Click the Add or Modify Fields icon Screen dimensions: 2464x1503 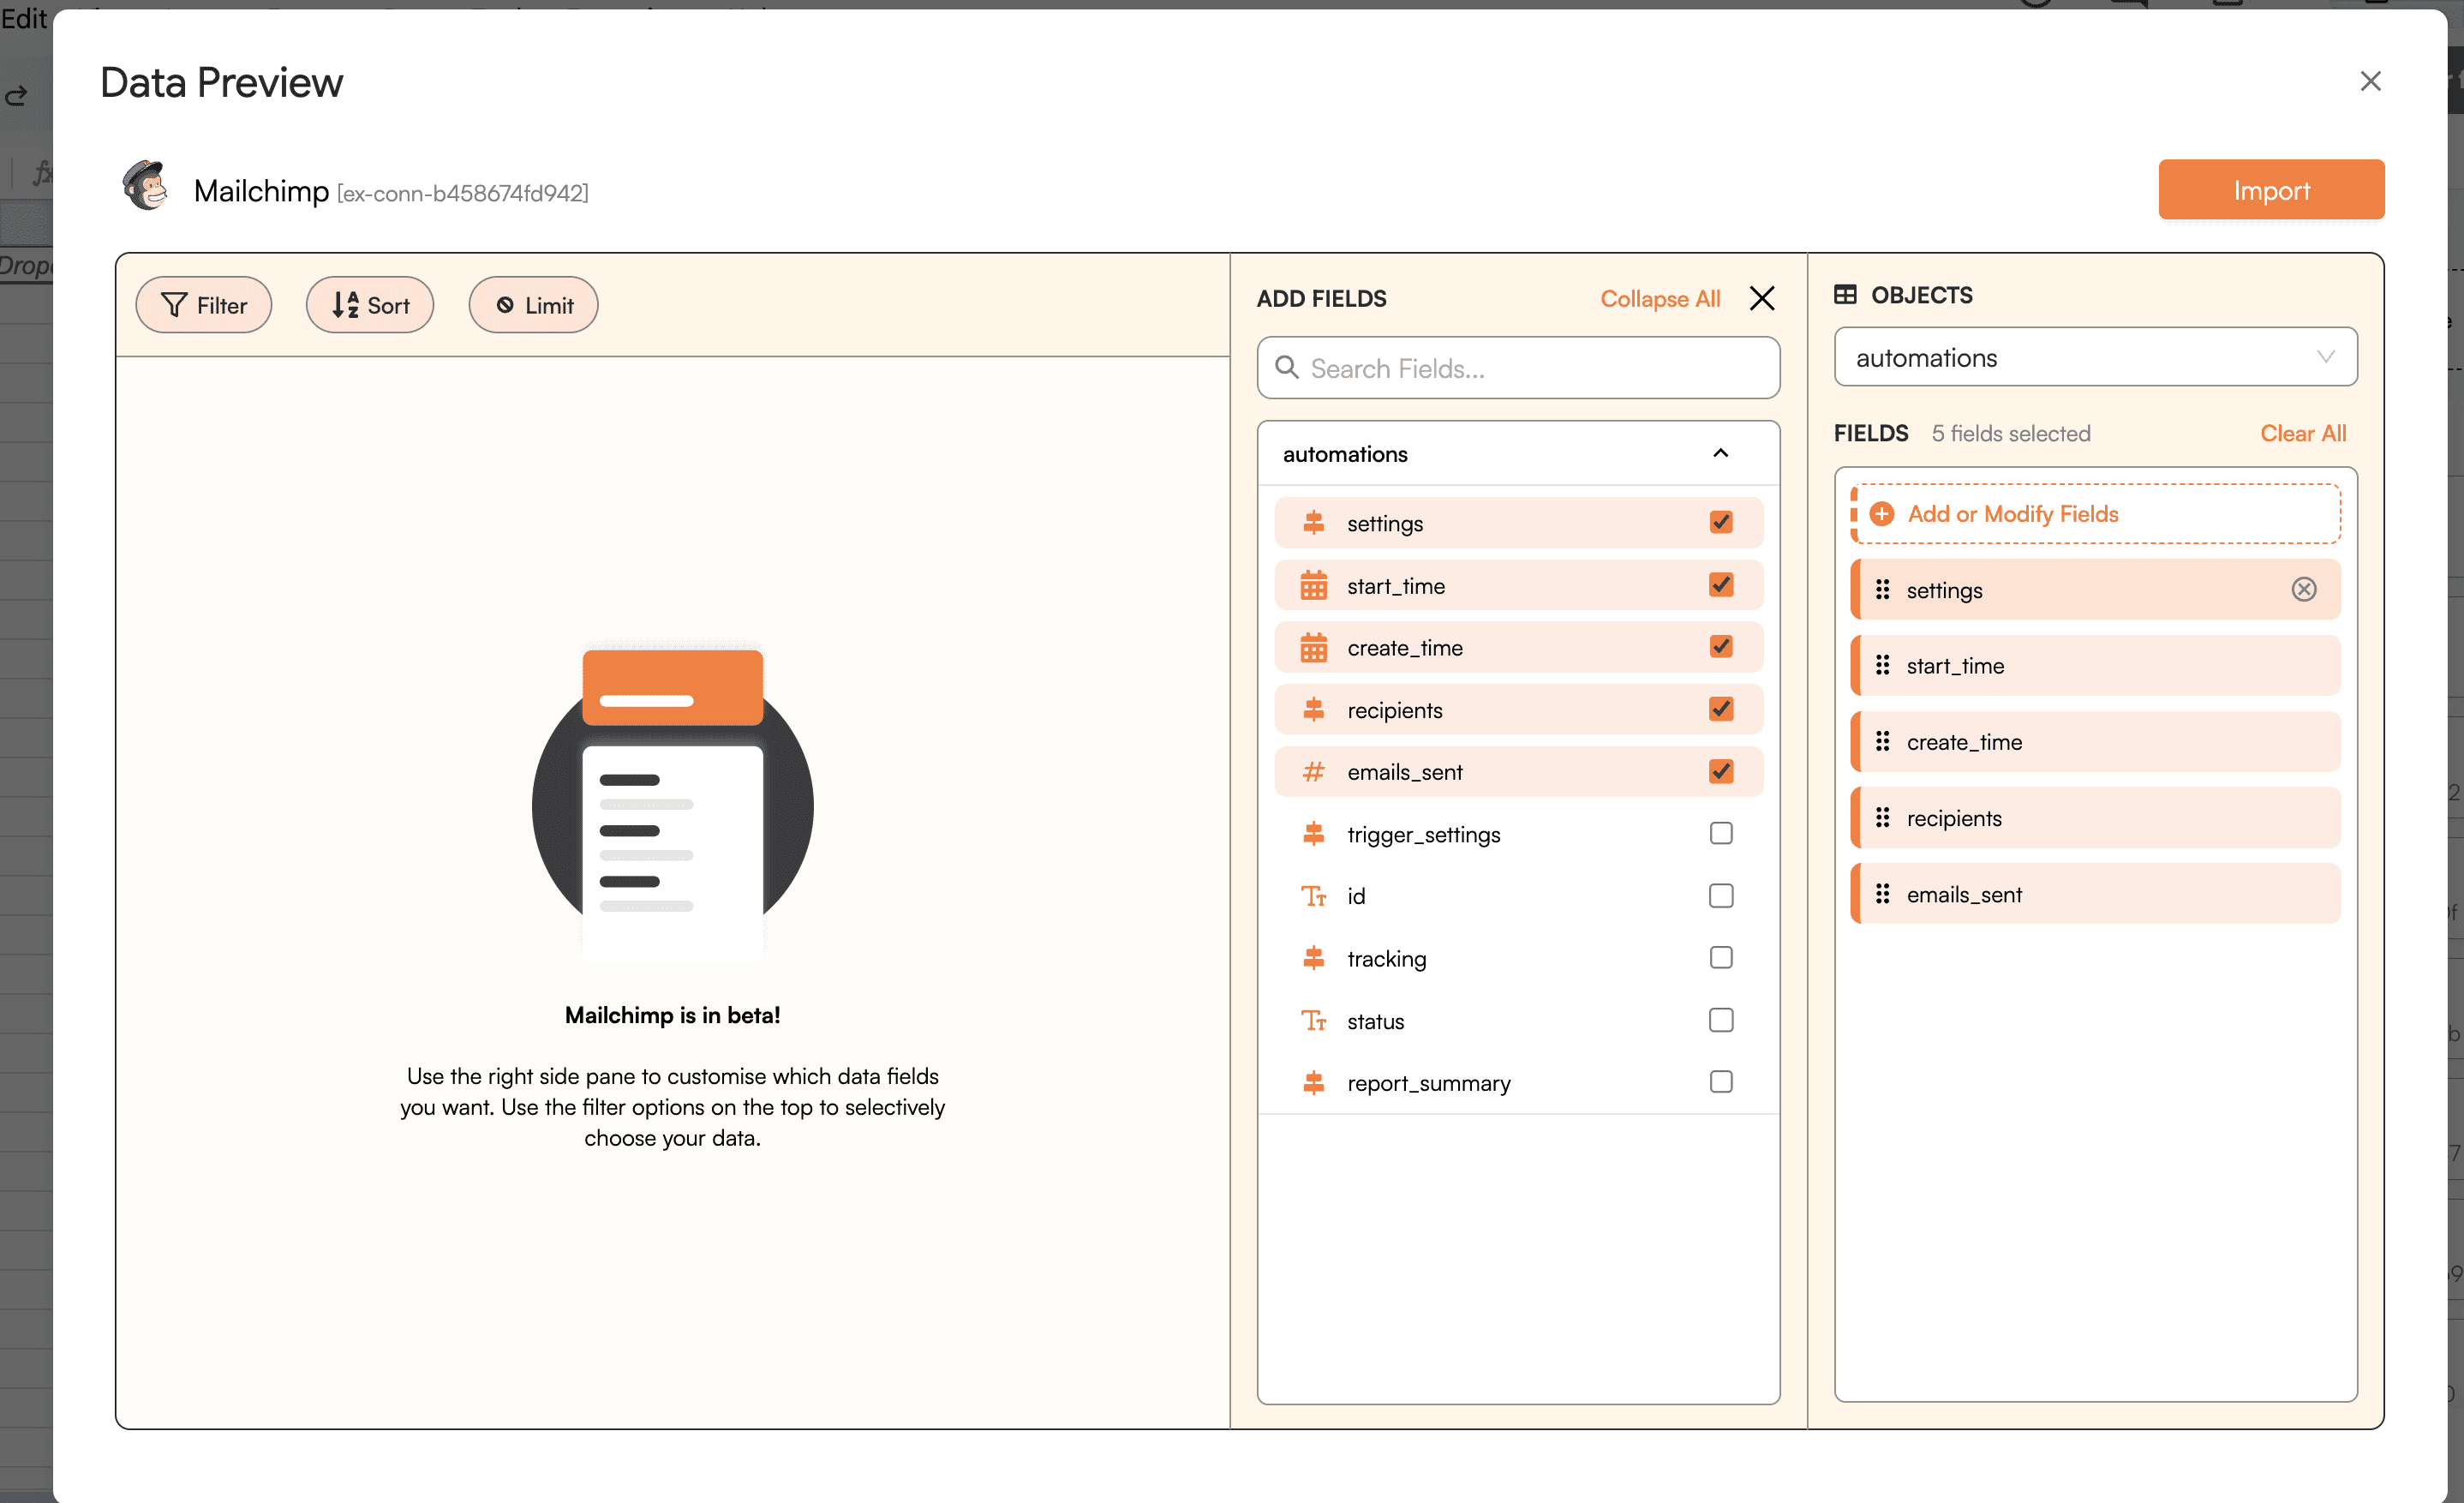[x=1883, y=514]
